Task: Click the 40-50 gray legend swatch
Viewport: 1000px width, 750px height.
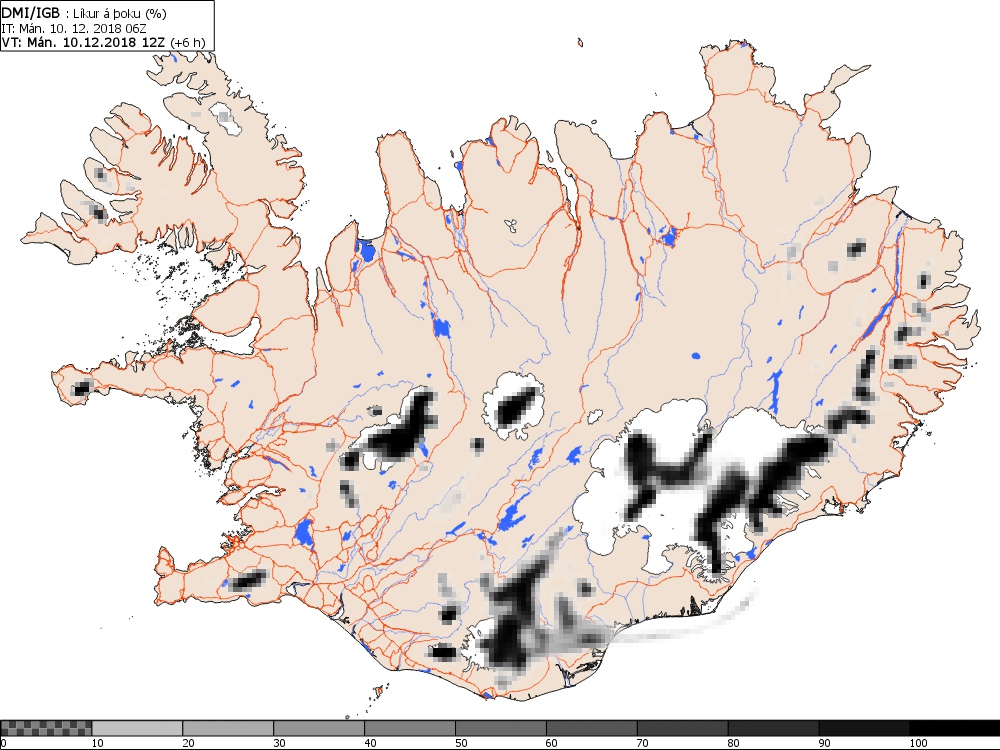Action: (x=409, y=728)
